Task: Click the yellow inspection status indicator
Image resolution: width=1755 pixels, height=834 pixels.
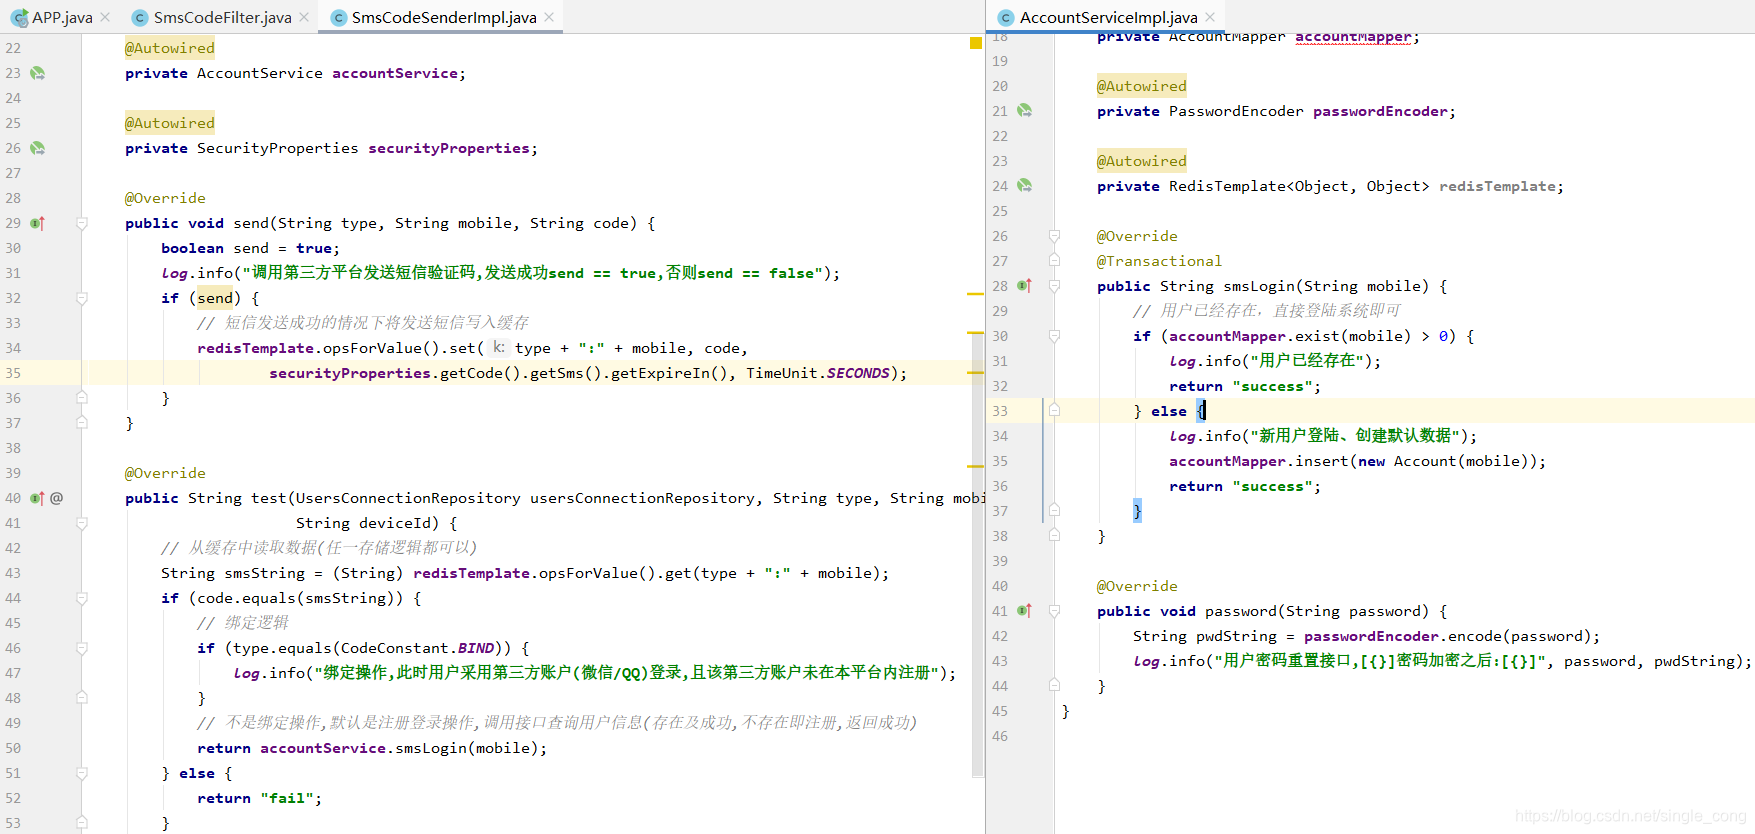Action: pos(976,43)
